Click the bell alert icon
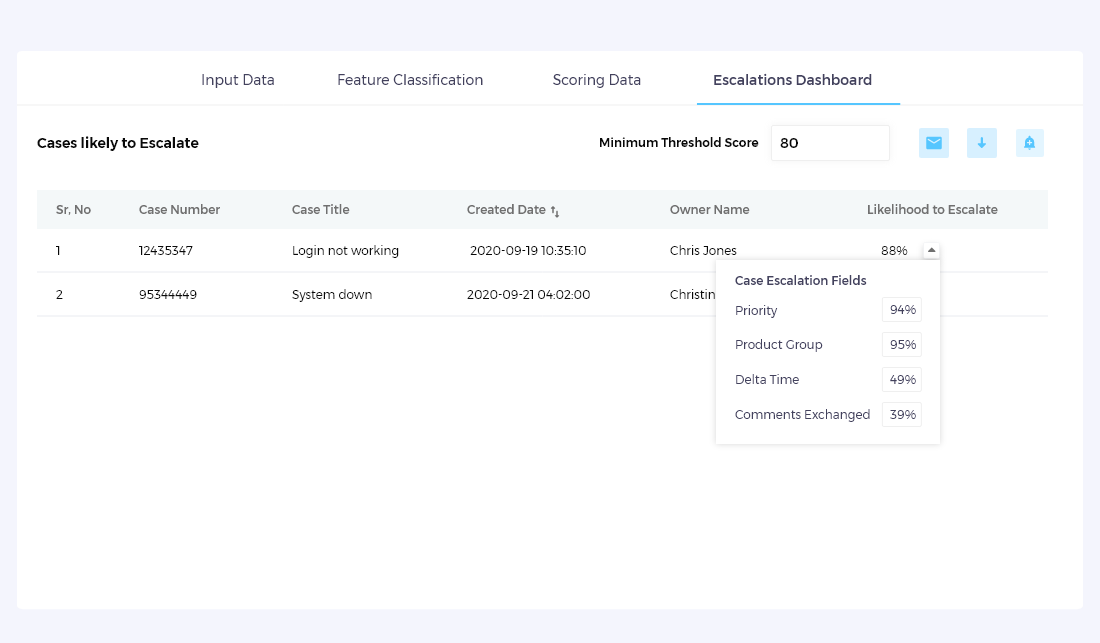The height and width of the screenshot is (643, 1100). pos(1029,143)
